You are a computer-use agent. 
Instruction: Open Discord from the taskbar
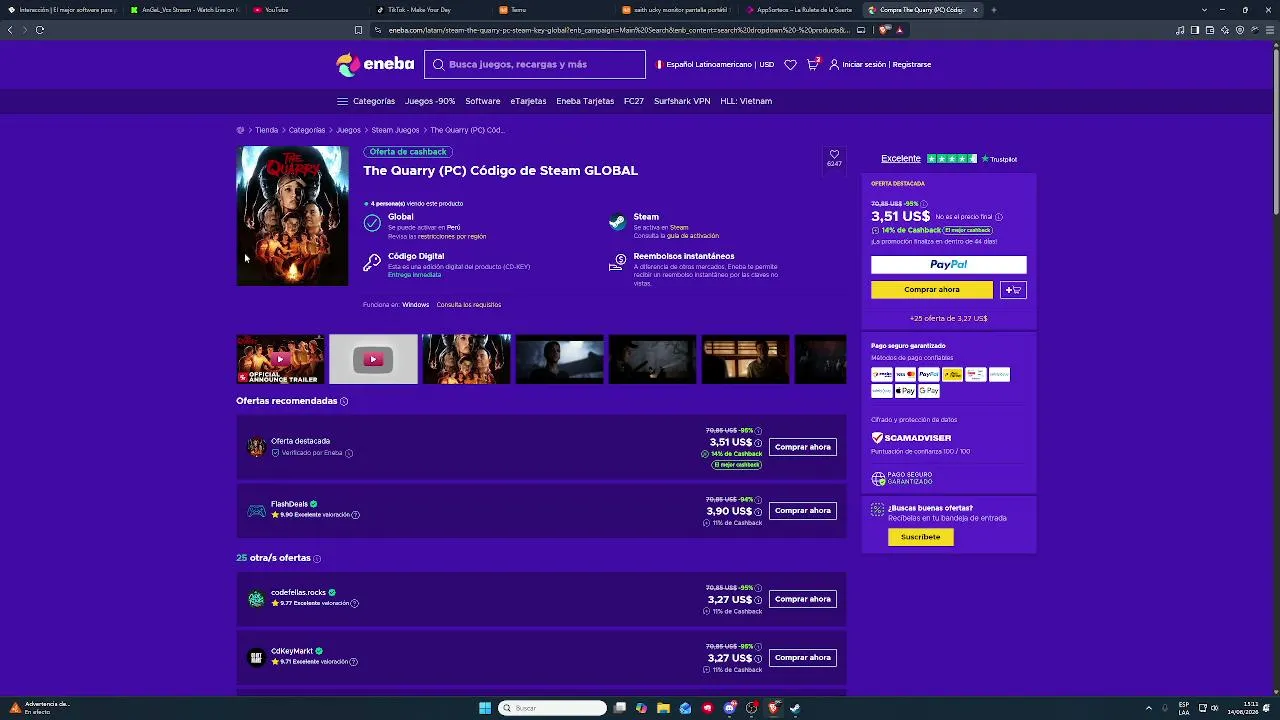pos(730,708)
